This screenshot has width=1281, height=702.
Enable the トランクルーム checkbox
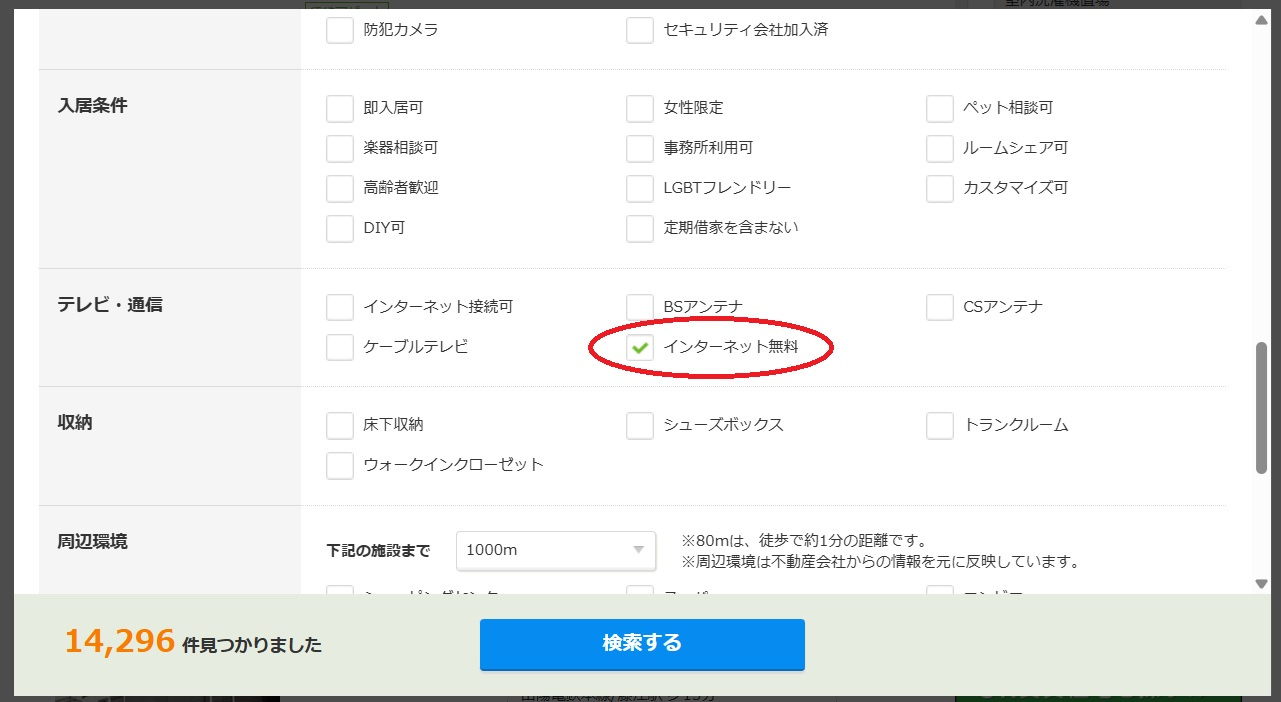point(940,425)
